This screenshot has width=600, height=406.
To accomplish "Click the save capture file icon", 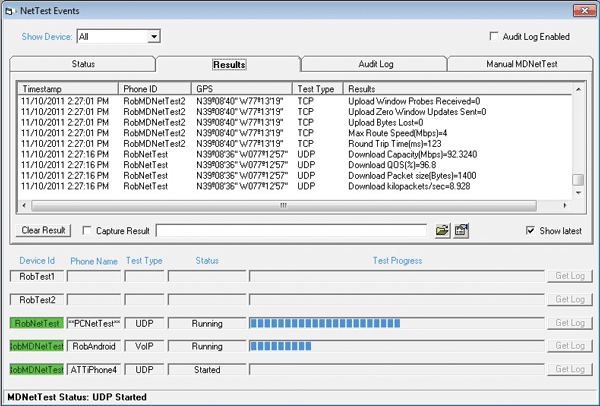I will [x=461, y=231].
